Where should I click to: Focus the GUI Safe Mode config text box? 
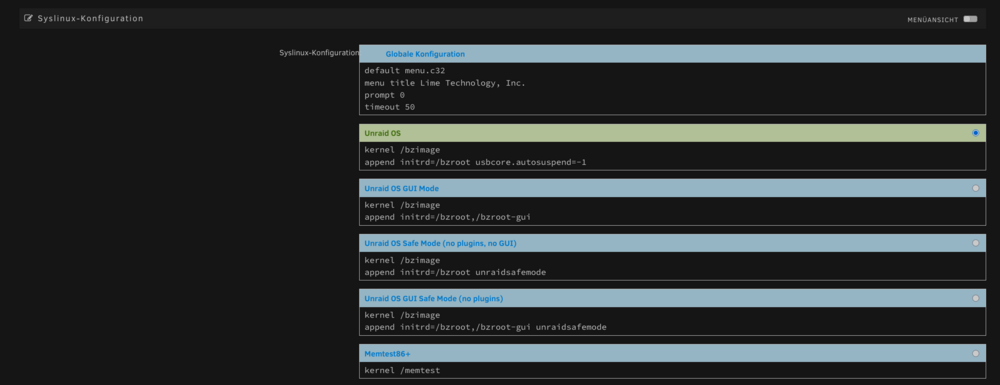click(672, 321)
